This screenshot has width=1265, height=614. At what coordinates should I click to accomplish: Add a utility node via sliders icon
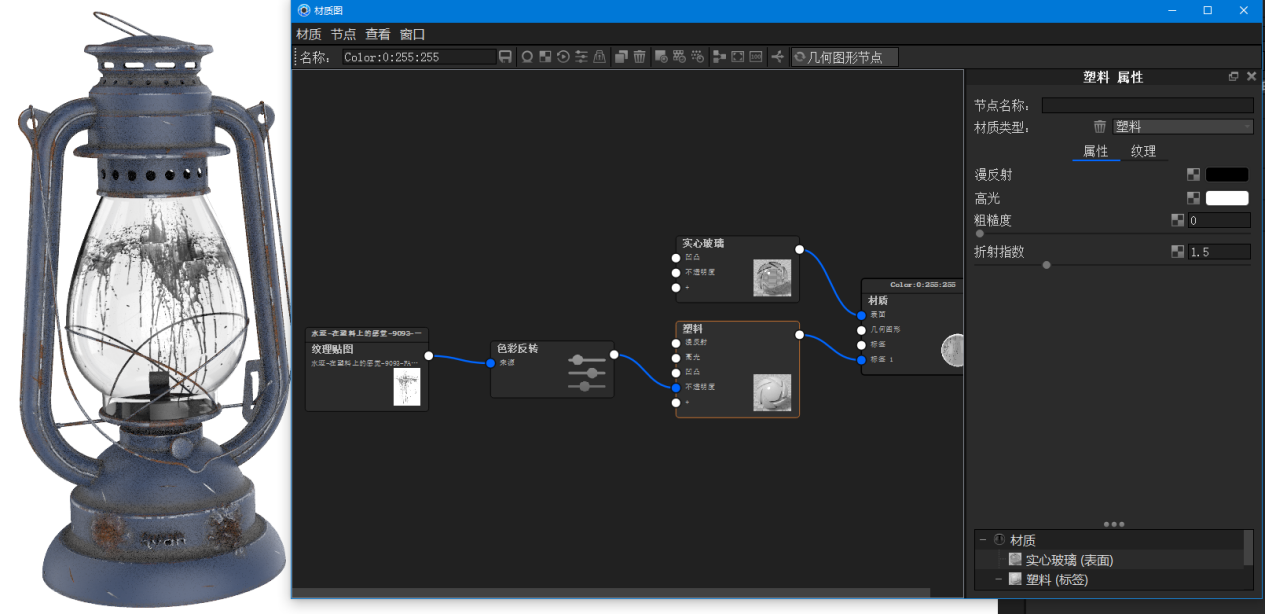coord(581,57)
